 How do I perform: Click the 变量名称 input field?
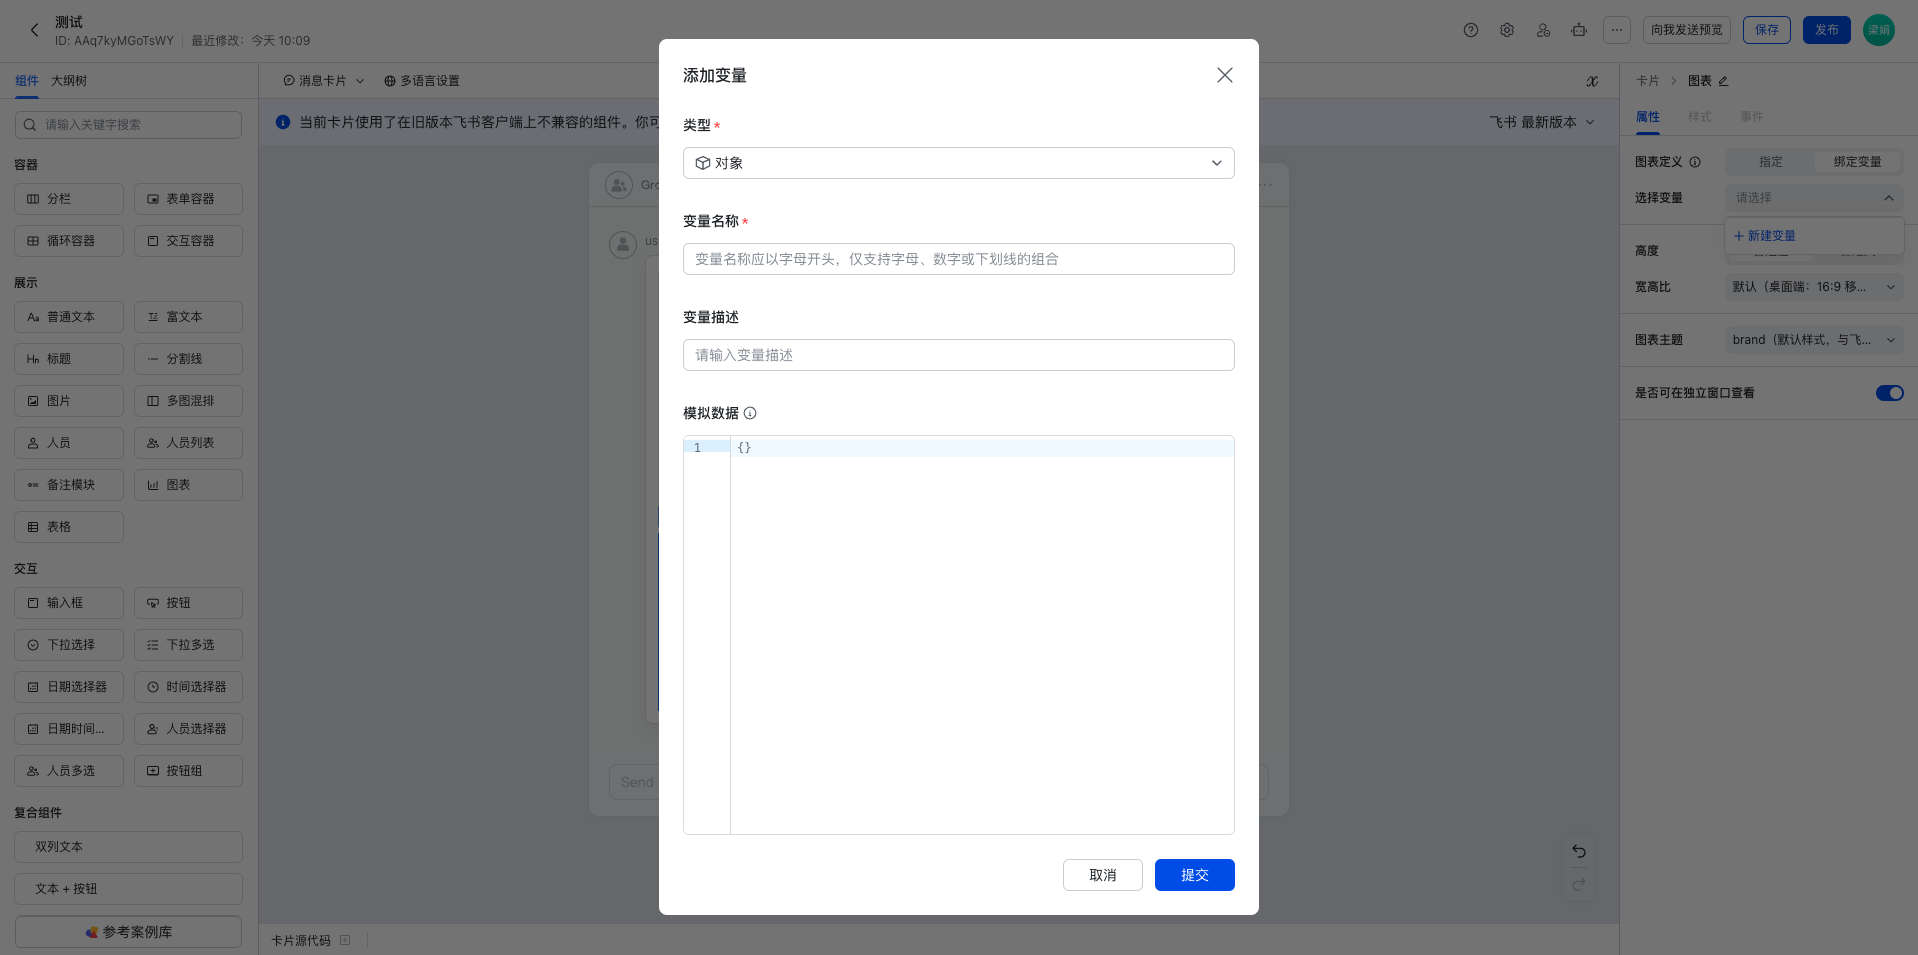[x=958, y=259]
